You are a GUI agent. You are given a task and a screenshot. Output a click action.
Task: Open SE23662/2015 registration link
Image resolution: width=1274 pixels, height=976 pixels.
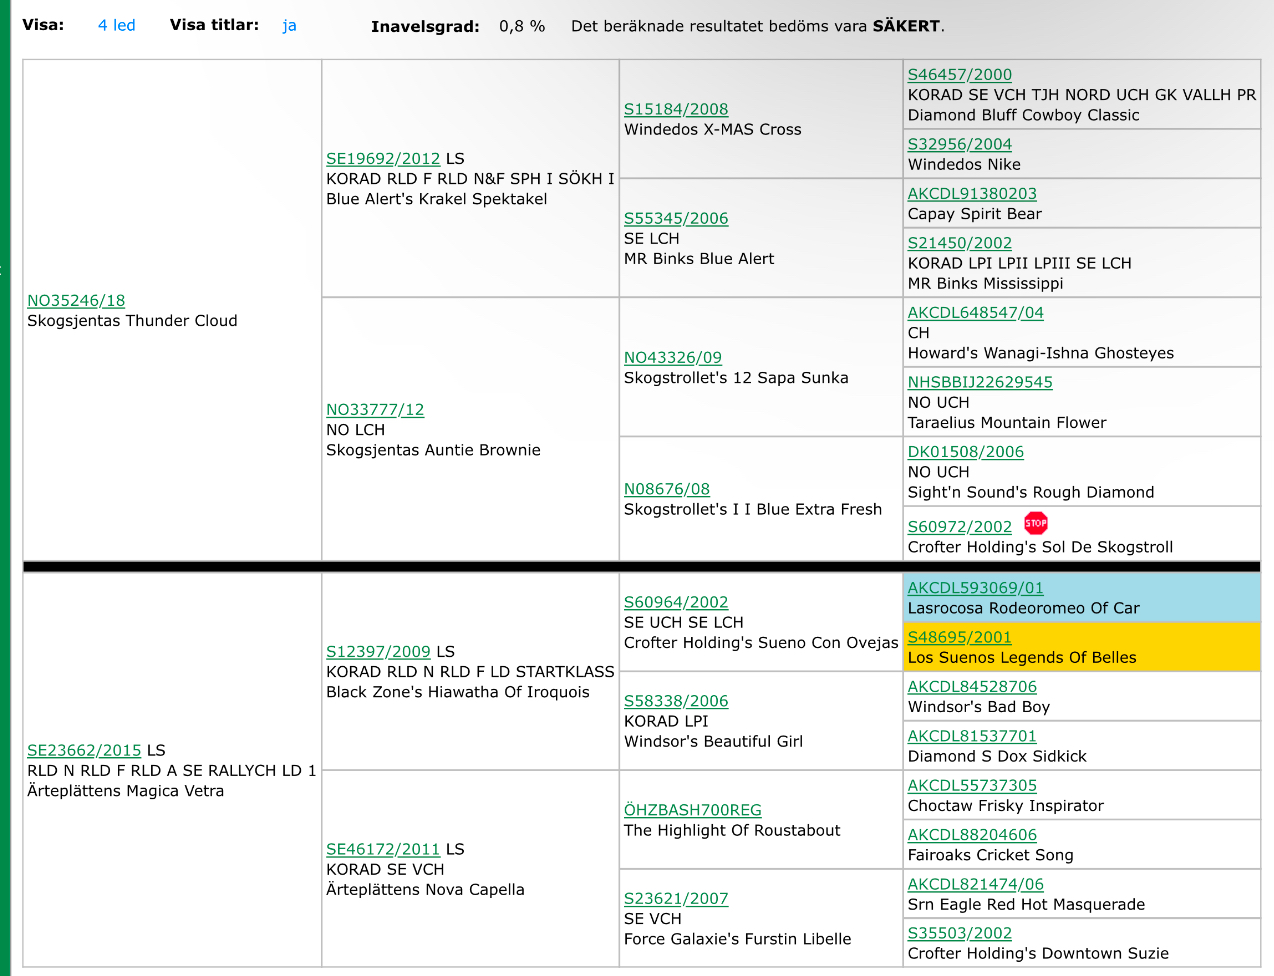[84, 751]
